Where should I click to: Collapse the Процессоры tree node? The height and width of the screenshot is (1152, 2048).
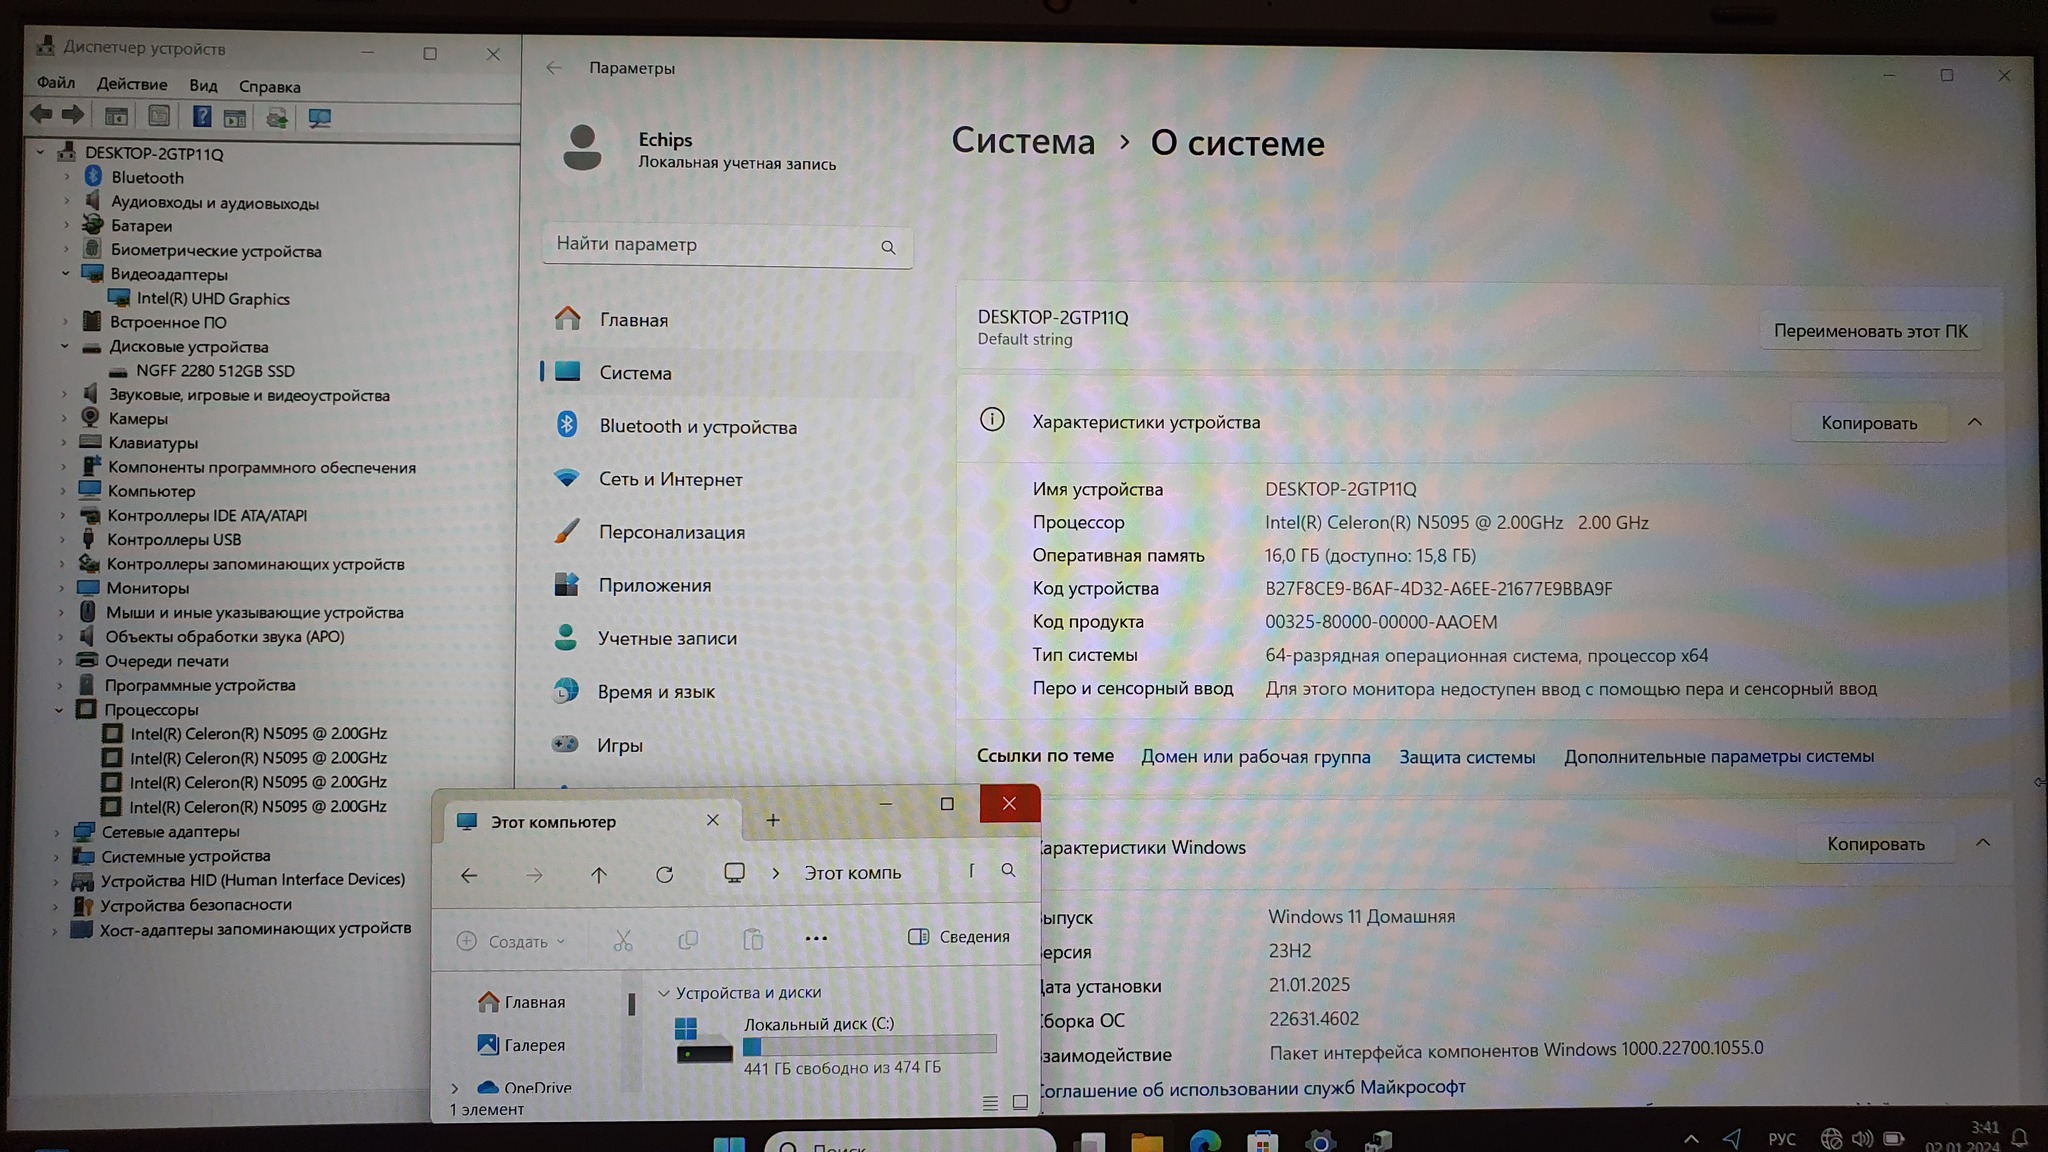click(59, 710)
